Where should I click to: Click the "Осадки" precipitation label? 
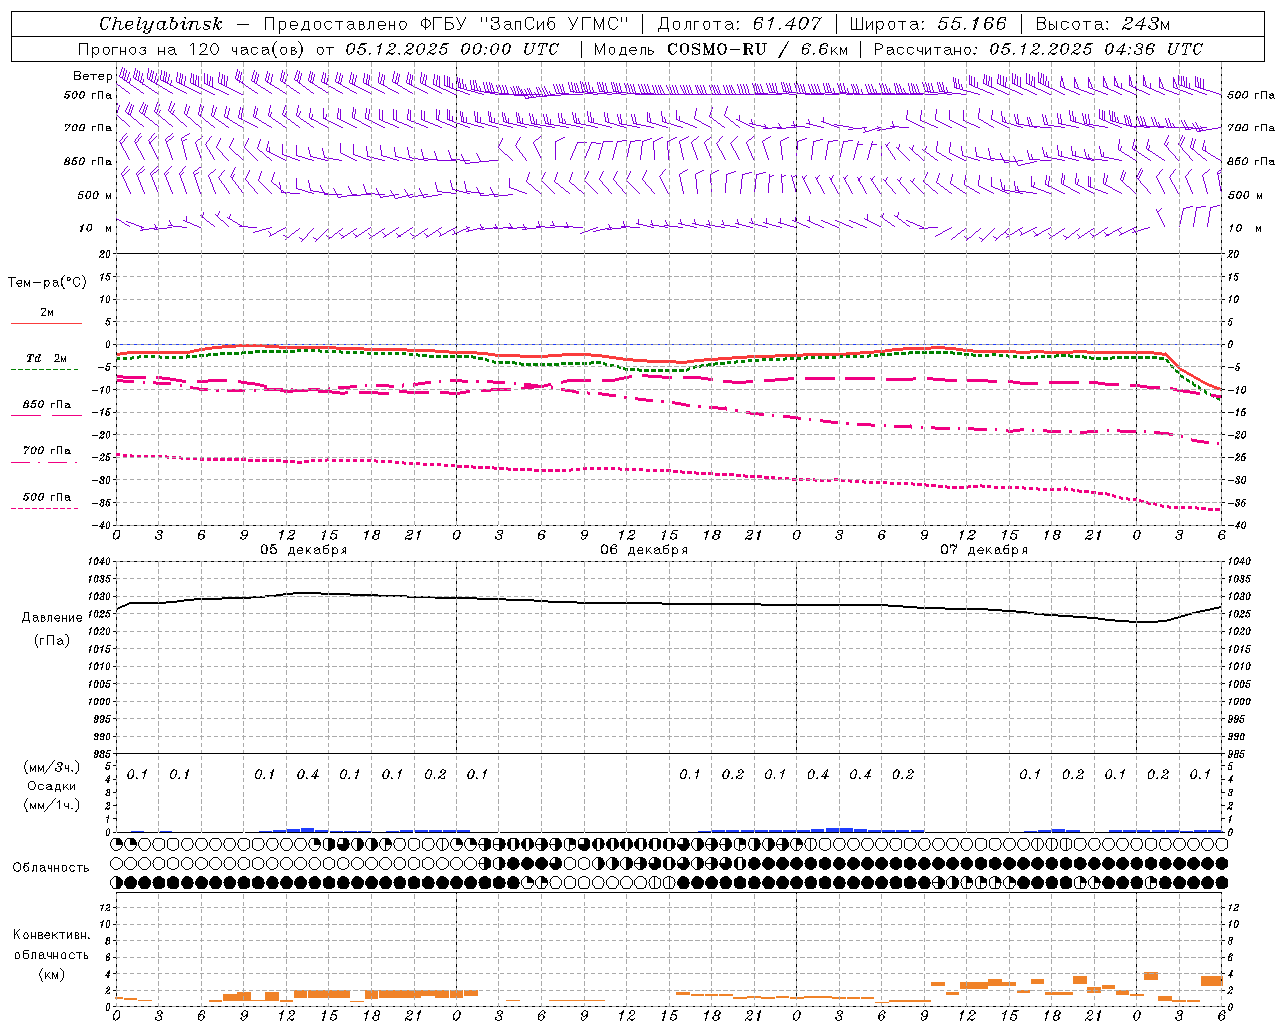coord(51,786)
